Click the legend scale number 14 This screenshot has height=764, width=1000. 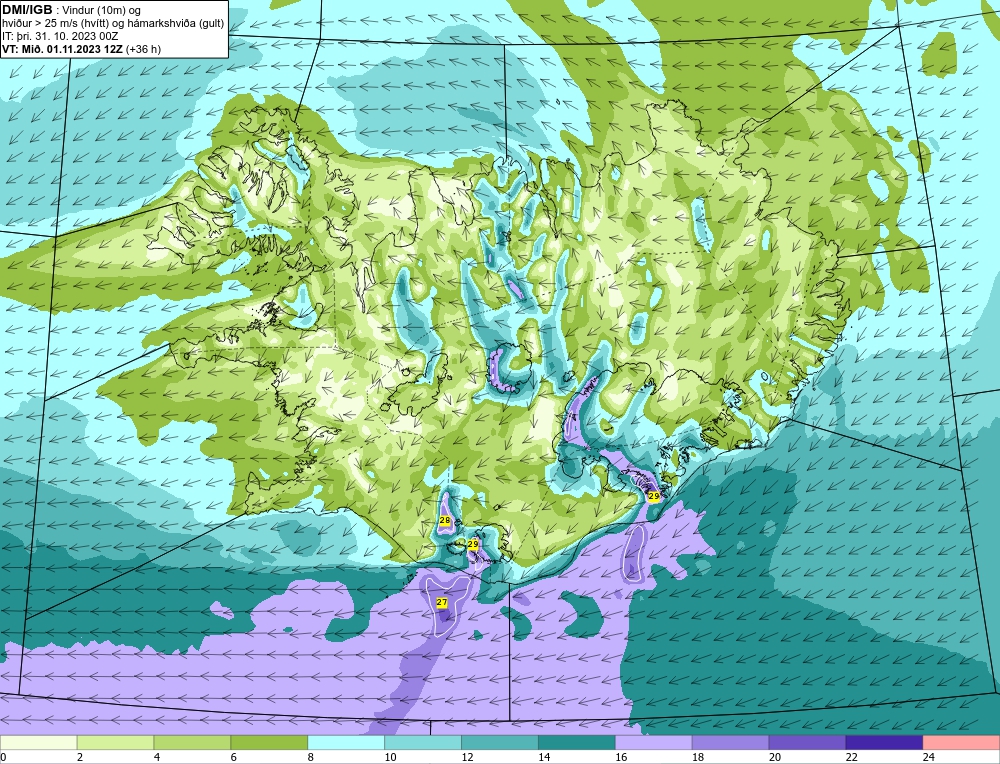(544, 757)
